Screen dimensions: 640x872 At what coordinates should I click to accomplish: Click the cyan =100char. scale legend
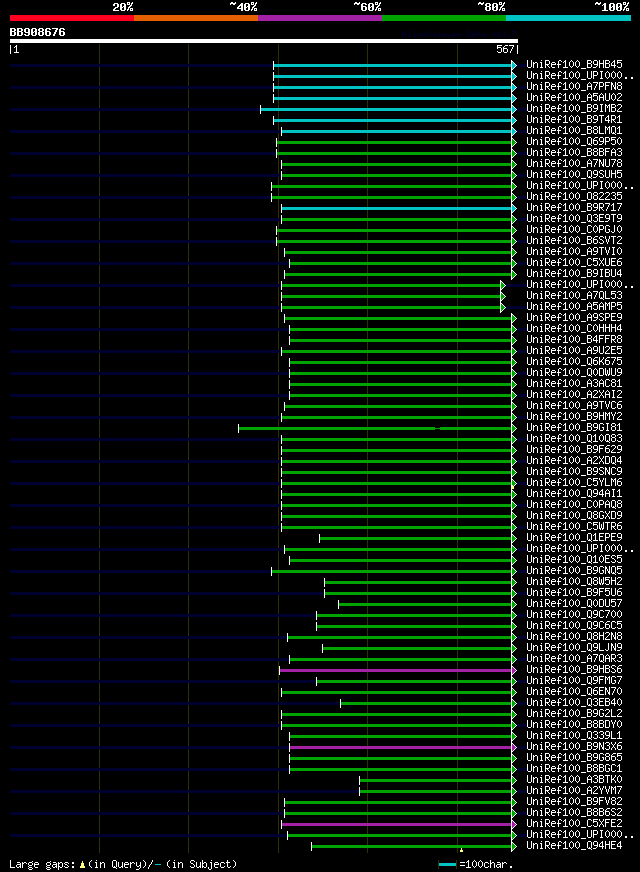tap(476, 865)
